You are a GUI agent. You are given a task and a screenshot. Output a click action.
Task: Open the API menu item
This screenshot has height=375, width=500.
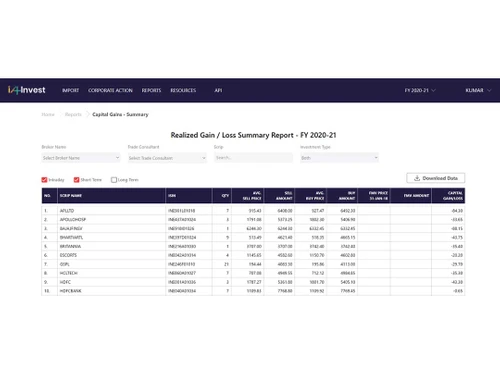pos(218,90)
